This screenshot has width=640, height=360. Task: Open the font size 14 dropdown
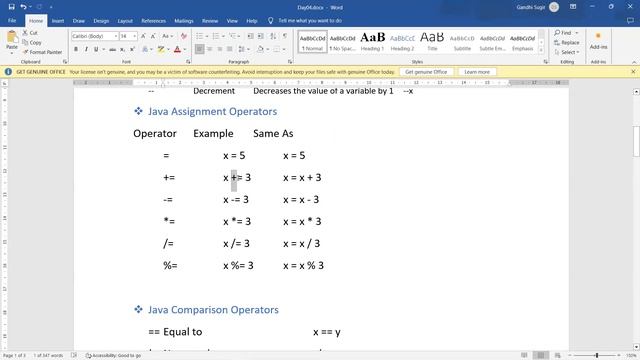click(x=135, y=36)
